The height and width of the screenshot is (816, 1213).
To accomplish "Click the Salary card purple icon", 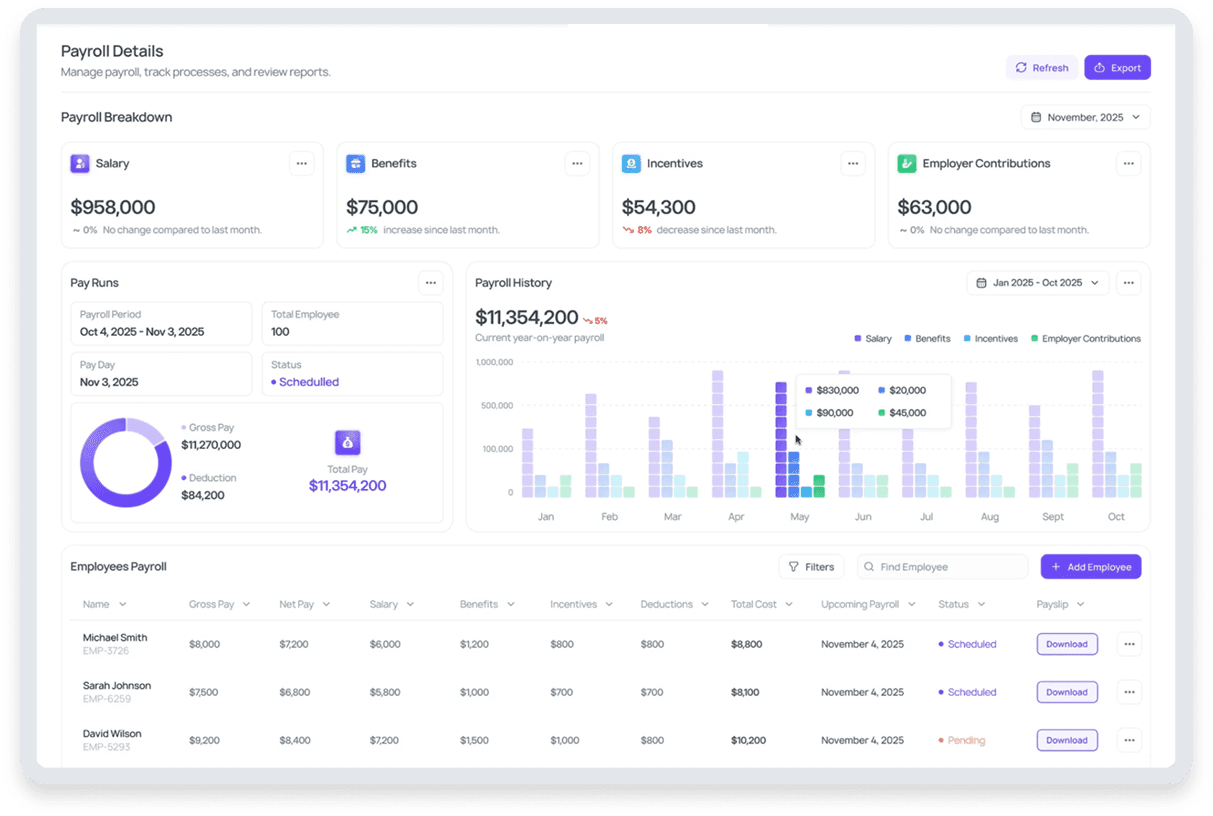I will tap(80, 163).
